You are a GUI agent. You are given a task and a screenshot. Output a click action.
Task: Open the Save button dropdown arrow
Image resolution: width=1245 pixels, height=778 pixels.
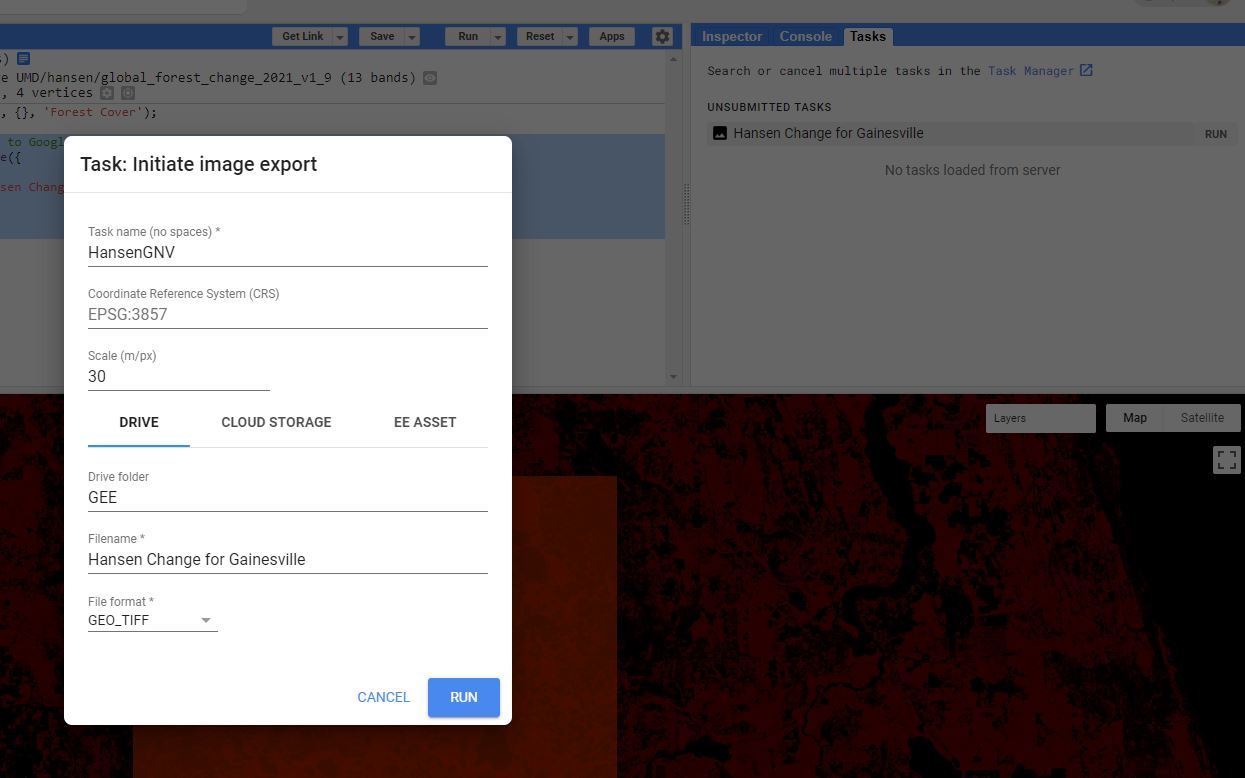pos(412,36)
